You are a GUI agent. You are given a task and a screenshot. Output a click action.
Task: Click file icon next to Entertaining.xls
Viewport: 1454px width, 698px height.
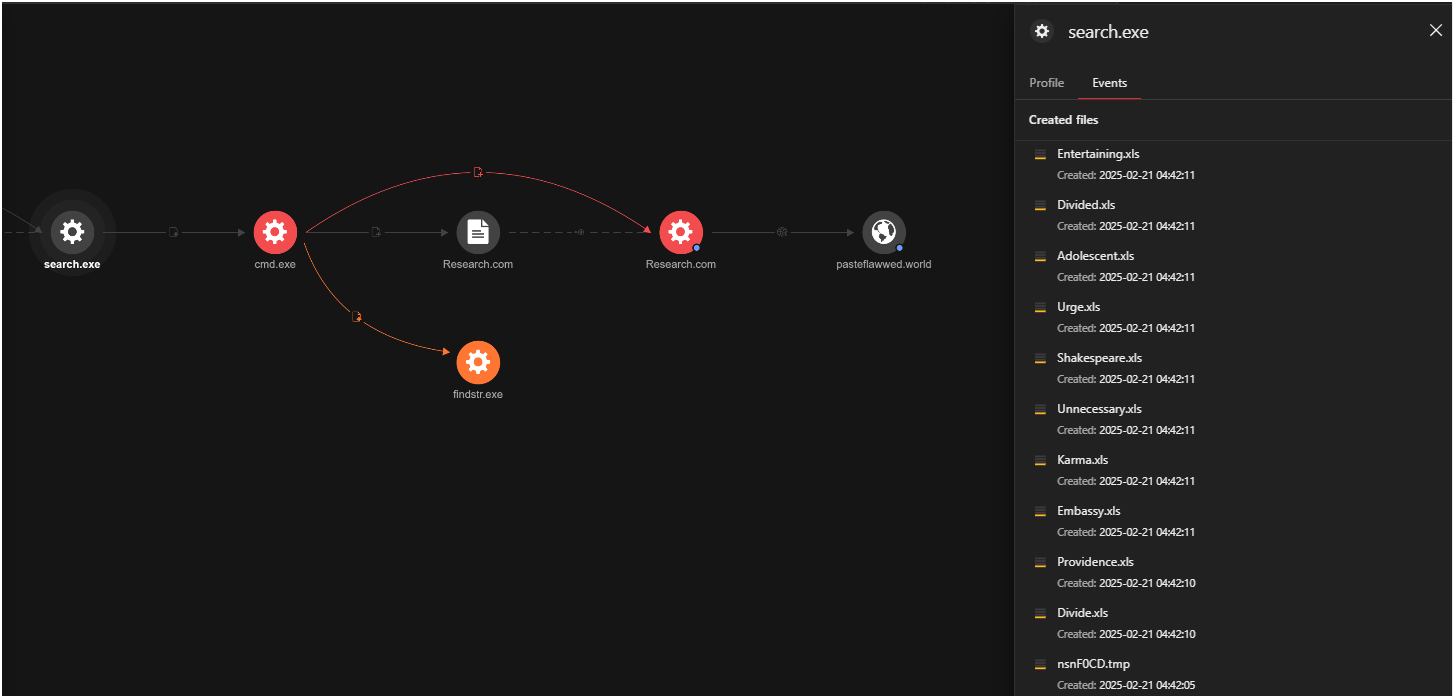pos(1040,155)
